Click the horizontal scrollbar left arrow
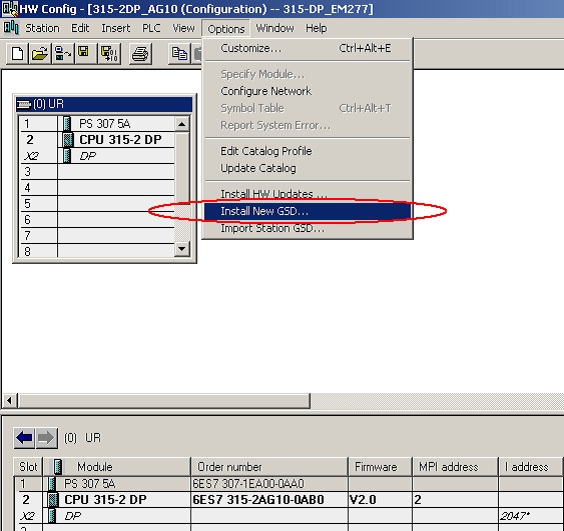 10,400
